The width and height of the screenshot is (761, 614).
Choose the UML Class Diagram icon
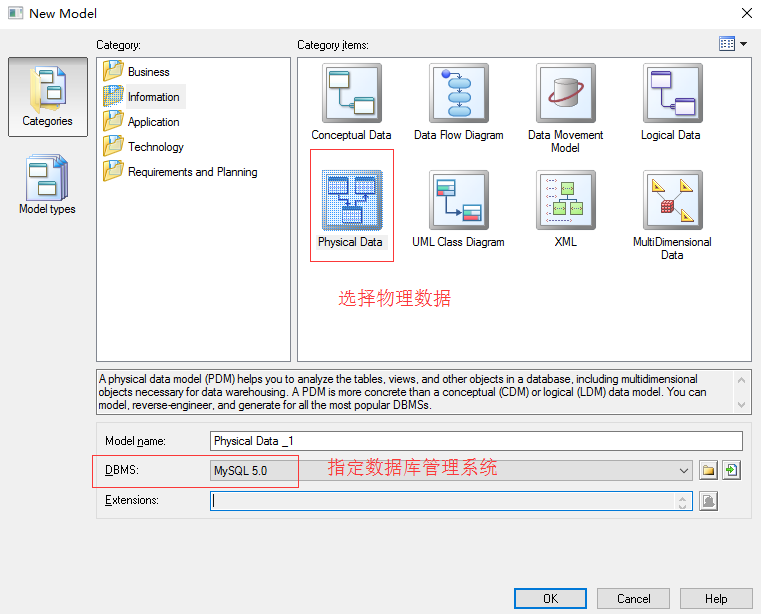[459, 199]
